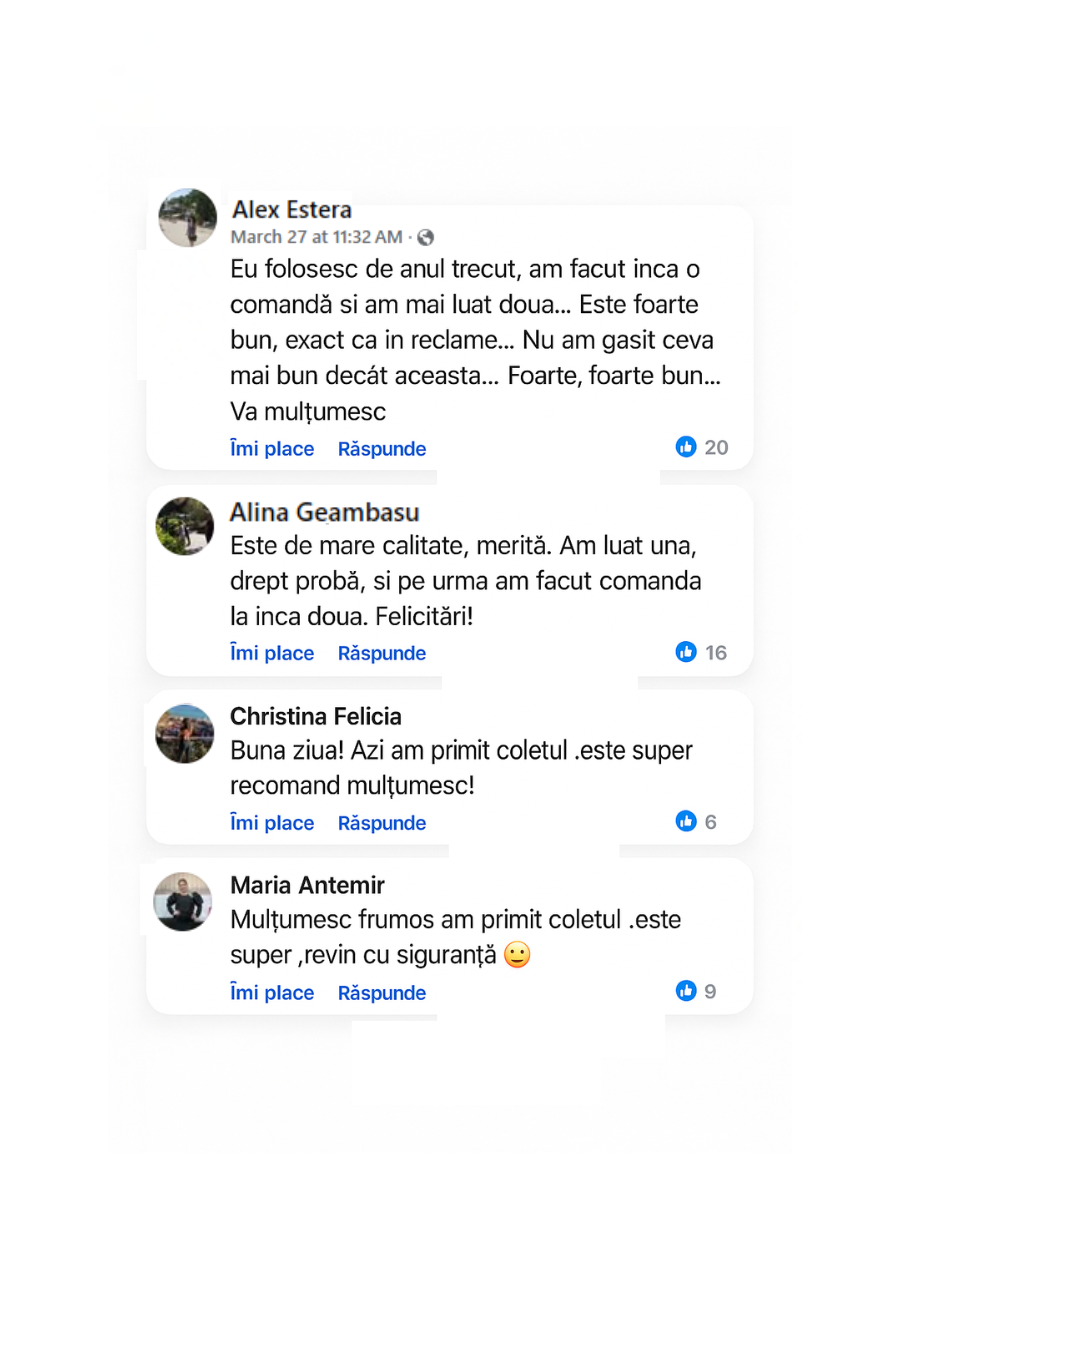Screen dimensions: 1080x1350
Task: View the 16 likes reaction icon
Action: pos(686,652)
